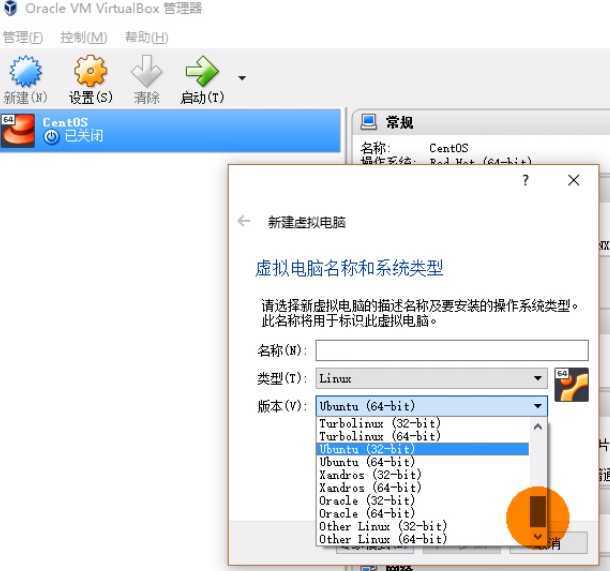The height and width of the screenshot is (571, 610).
Task: Select the CentOS virtual machine entry
Action: tap(170, 131)
